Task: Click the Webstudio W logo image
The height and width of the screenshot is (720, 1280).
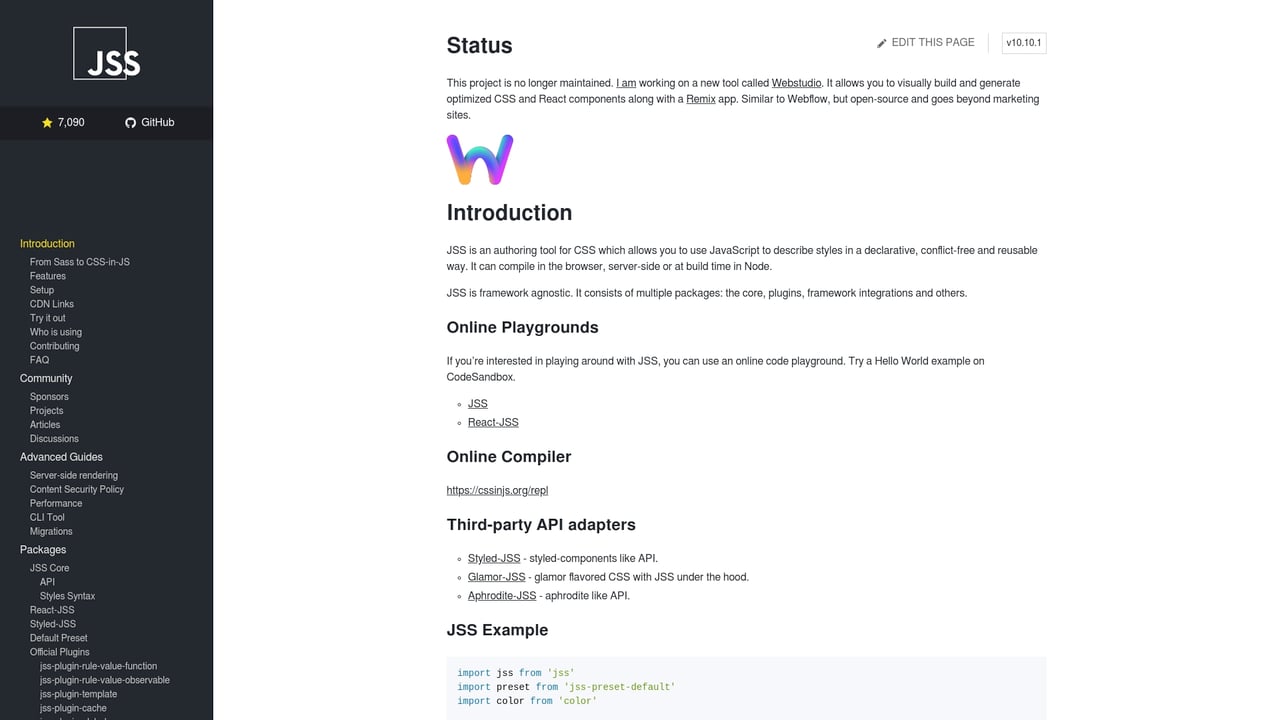Action: click(x=479, y=159)
